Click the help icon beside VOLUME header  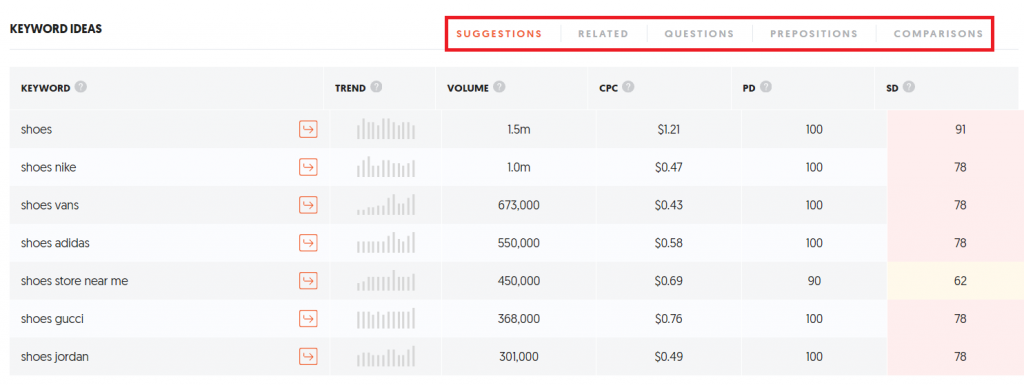(499, 87)
